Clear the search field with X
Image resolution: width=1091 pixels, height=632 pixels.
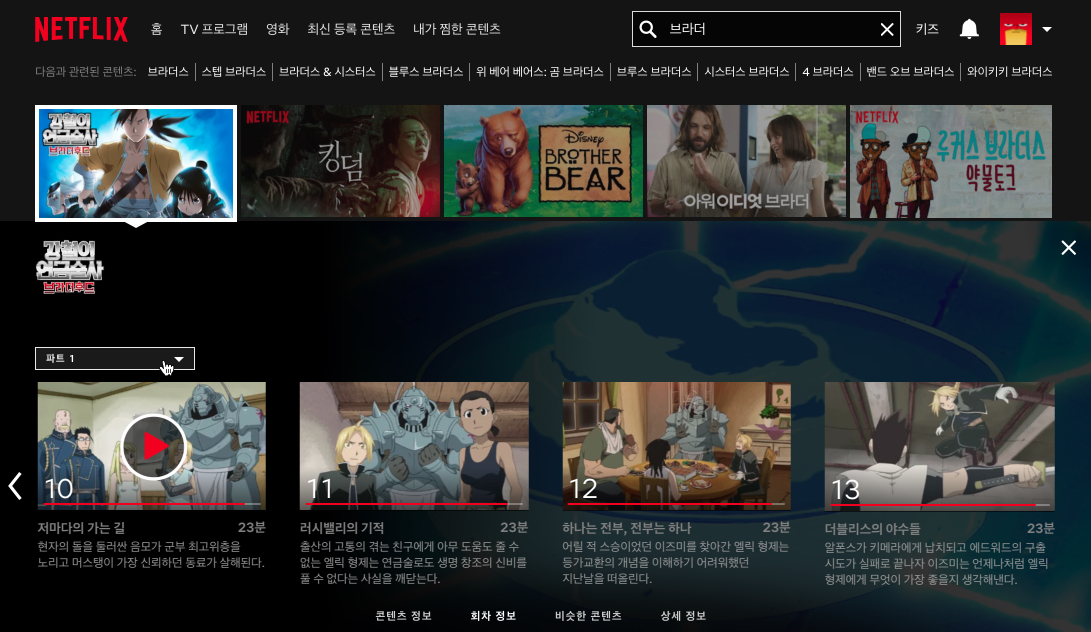coord(886,29)
